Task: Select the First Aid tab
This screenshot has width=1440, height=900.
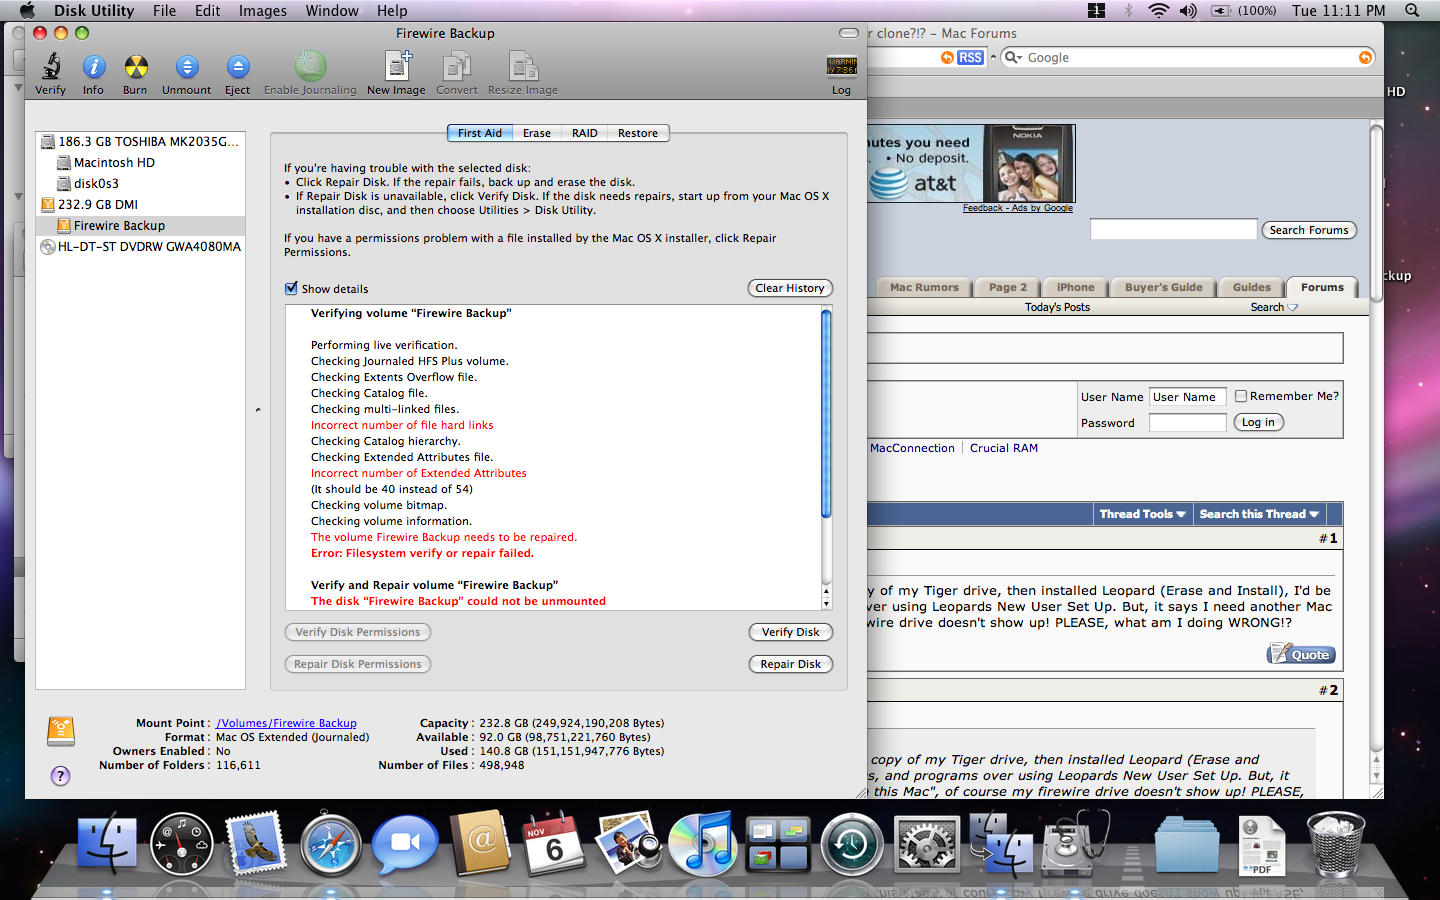Action: (480, 133)
